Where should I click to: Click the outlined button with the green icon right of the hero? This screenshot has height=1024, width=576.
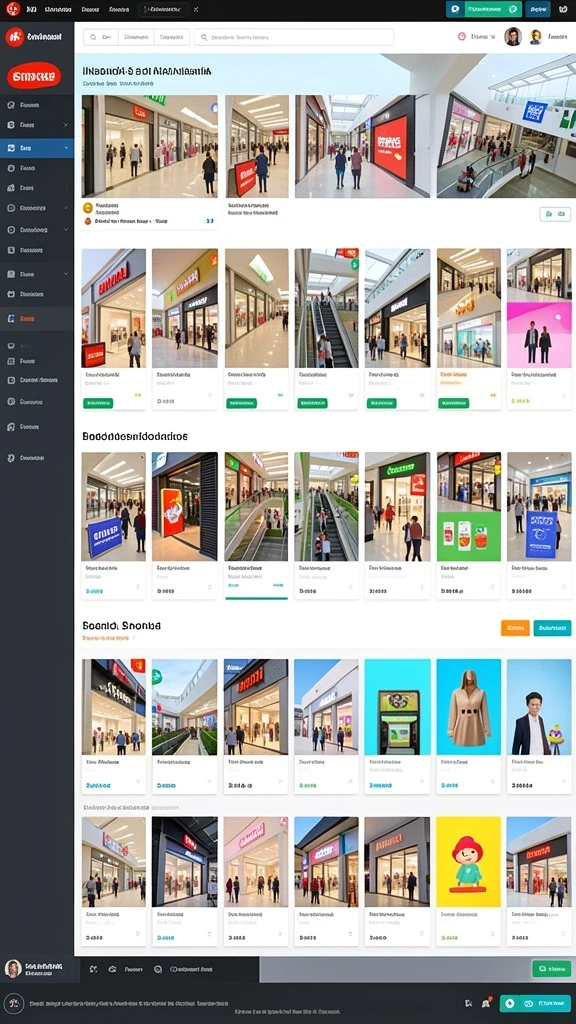(555, 214)
